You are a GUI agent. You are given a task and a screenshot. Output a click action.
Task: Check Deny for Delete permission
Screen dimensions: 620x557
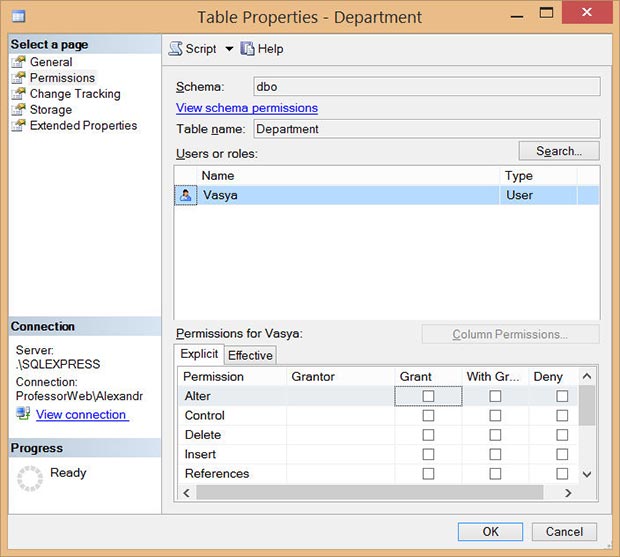click(x=562, y=435)
